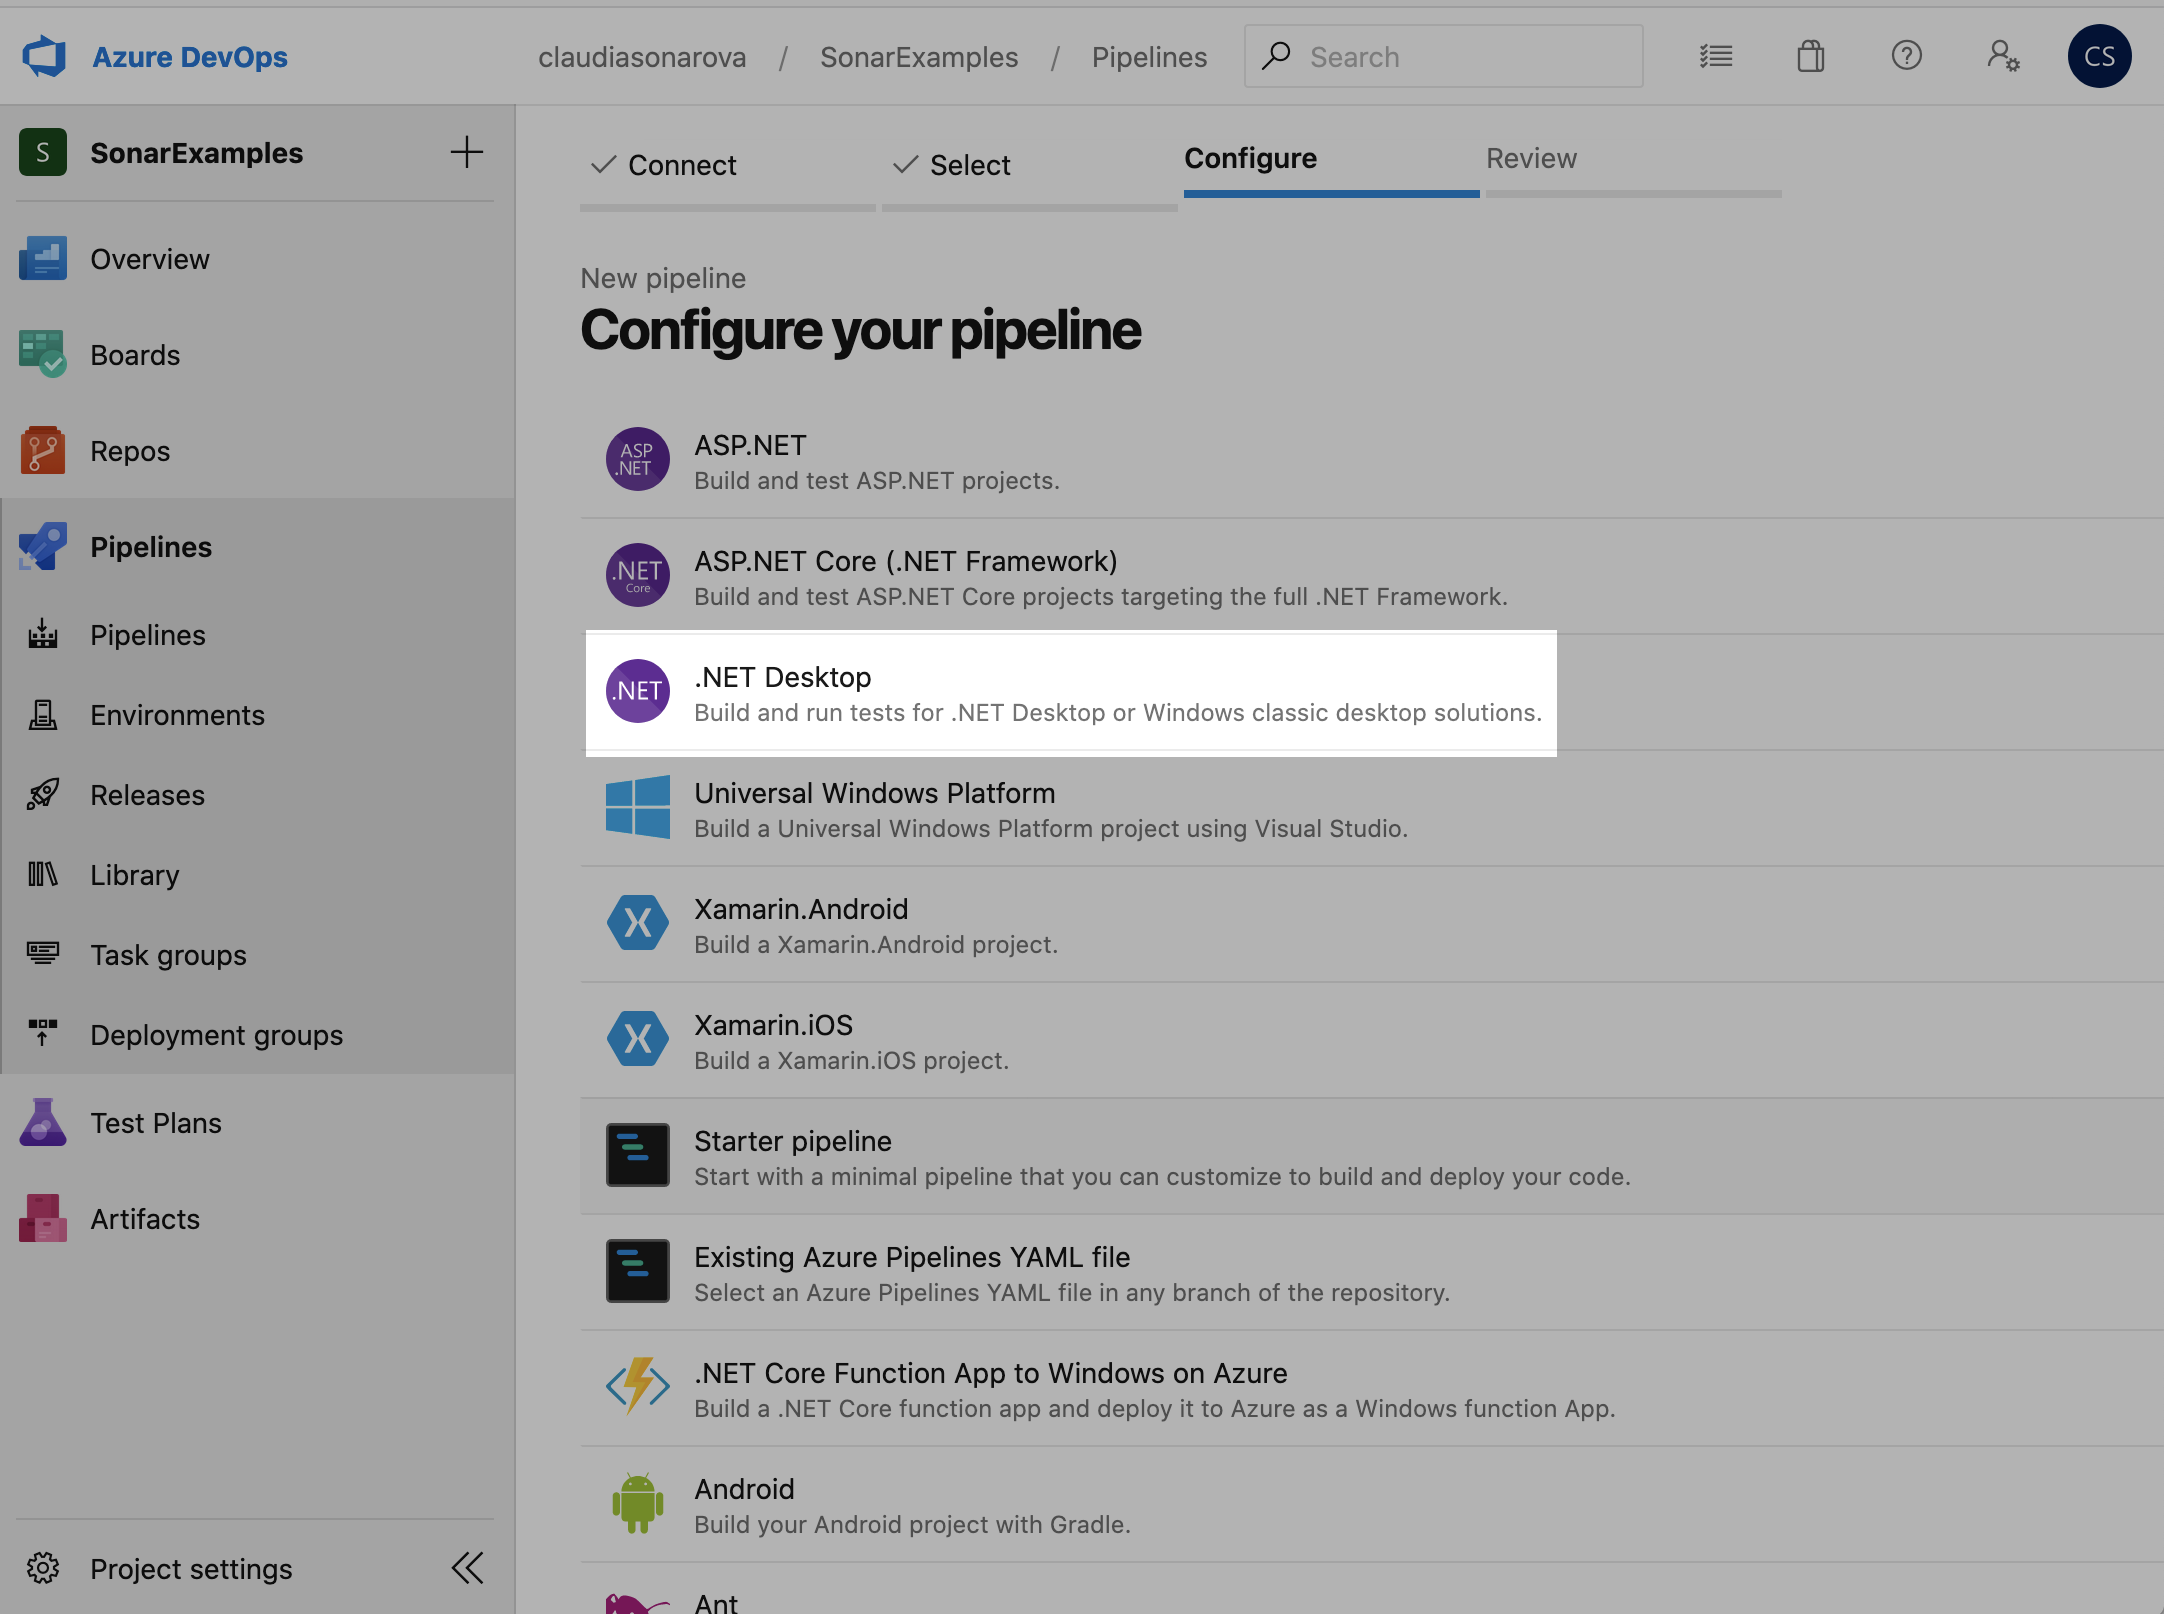Click the Configure step tab
2164x1614 pixels.
point(1332,160)
